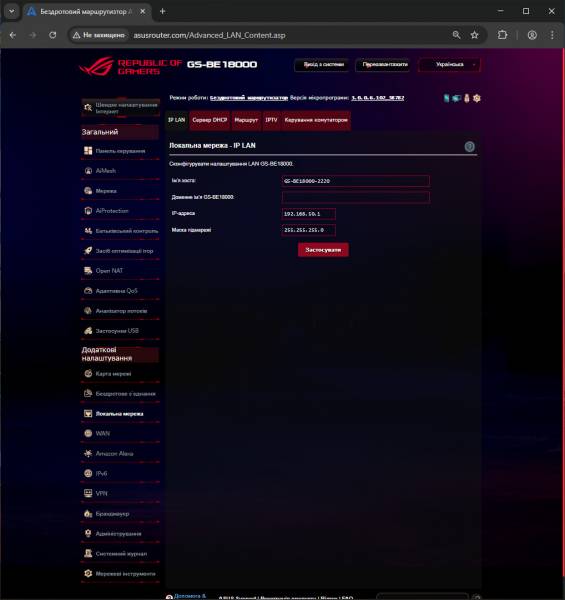Open the Мережа sidebar item
565x600 pixels.
coord(120,191)
